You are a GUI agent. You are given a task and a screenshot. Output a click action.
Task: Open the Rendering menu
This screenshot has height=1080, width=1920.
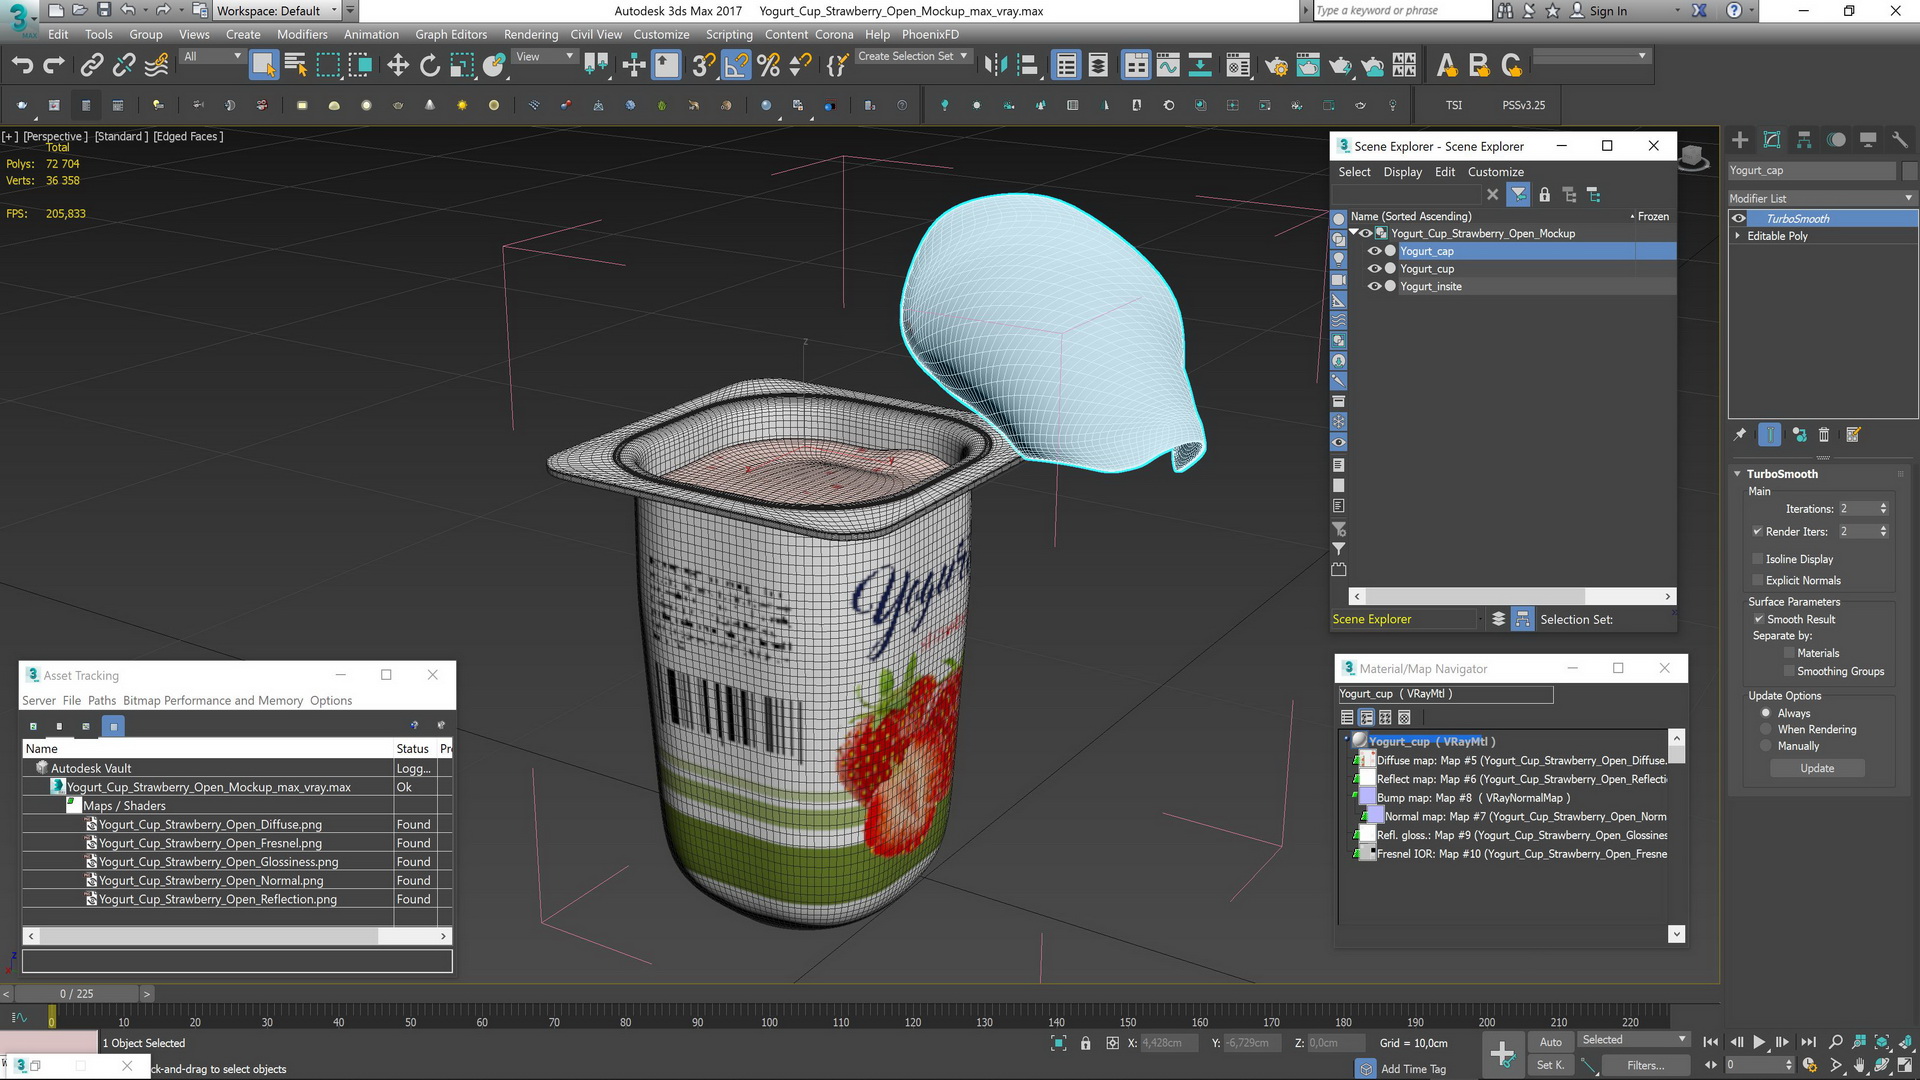click(x=531, y=34)
